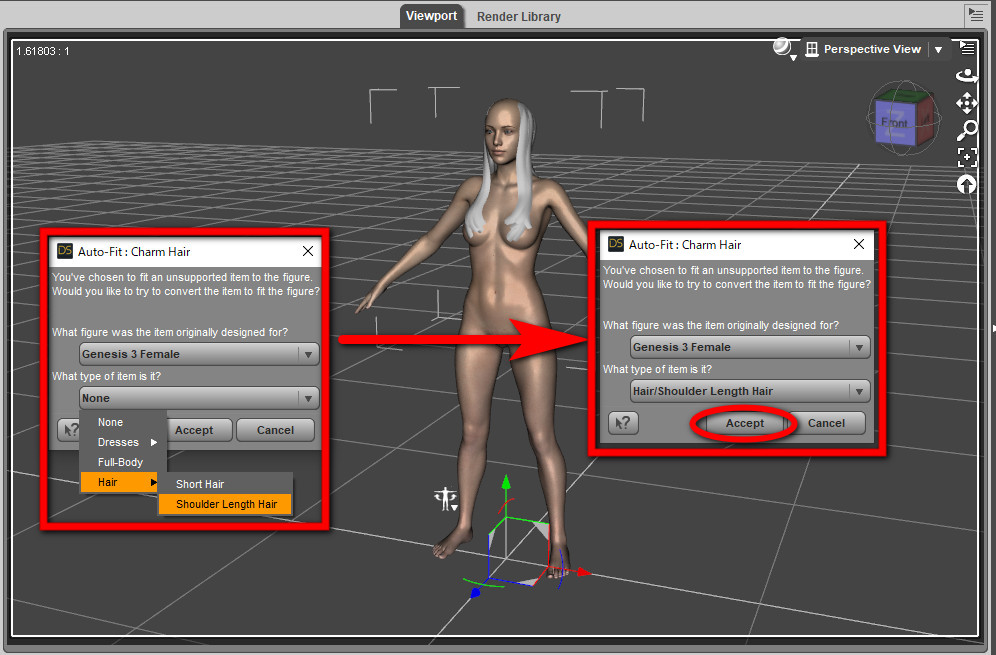Select Short Hair in the submenu

200,484
